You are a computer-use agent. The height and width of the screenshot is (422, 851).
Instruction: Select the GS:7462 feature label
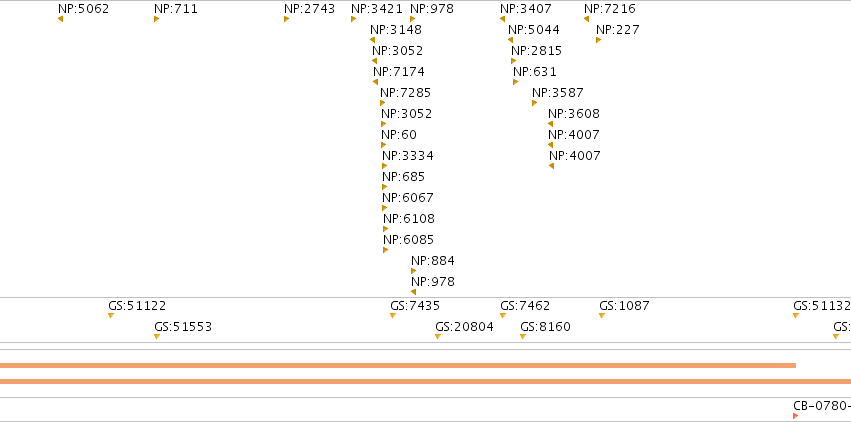click(x=525, y=305)
